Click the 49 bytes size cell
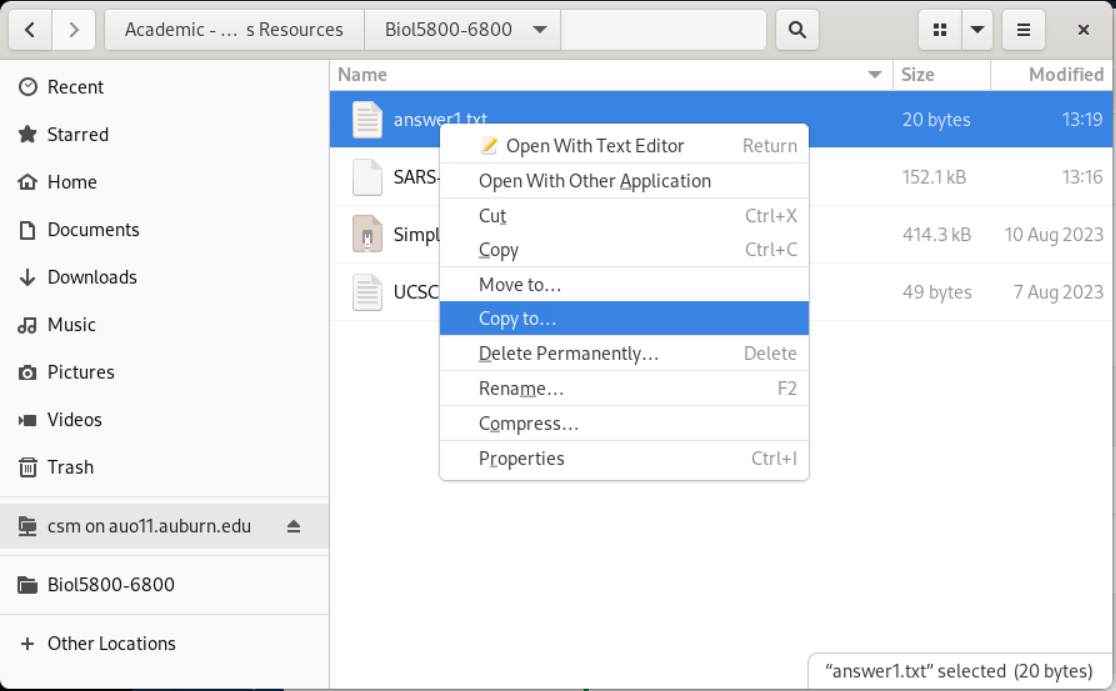This screenshot has height=691, width=1116. coord(937,292)
